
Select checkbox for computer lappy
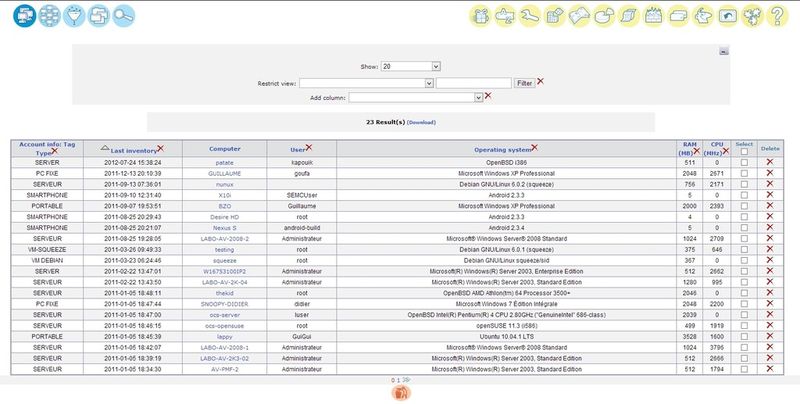744,337
